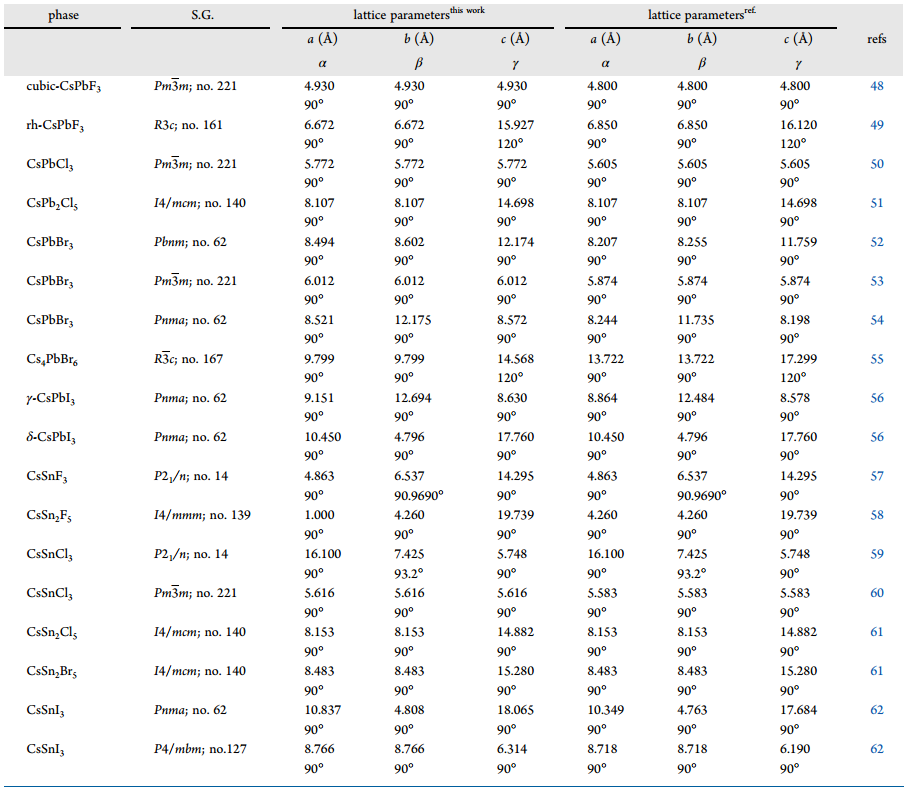Click reference 51 in the CsPb2Cl5 row
Image resolution: width=907 pixels, height=790 pixels.
click(x=877, y=203)
